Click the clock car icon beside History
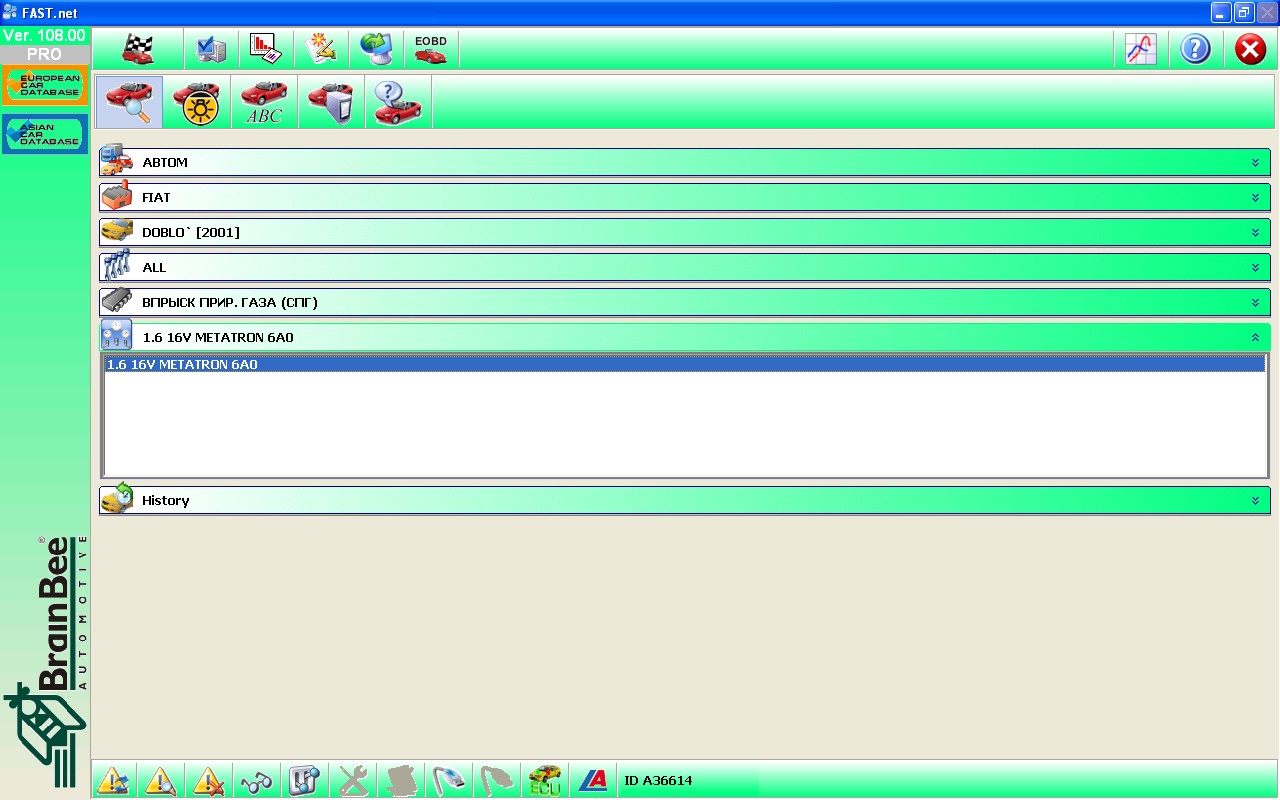This screenshot has width=1280, height=800. coord(117,498)
